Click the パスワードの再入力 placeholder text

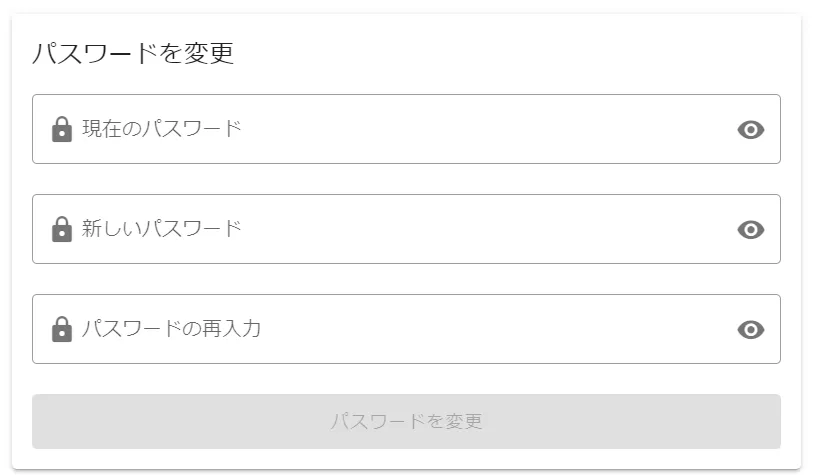tap(171, 329)
